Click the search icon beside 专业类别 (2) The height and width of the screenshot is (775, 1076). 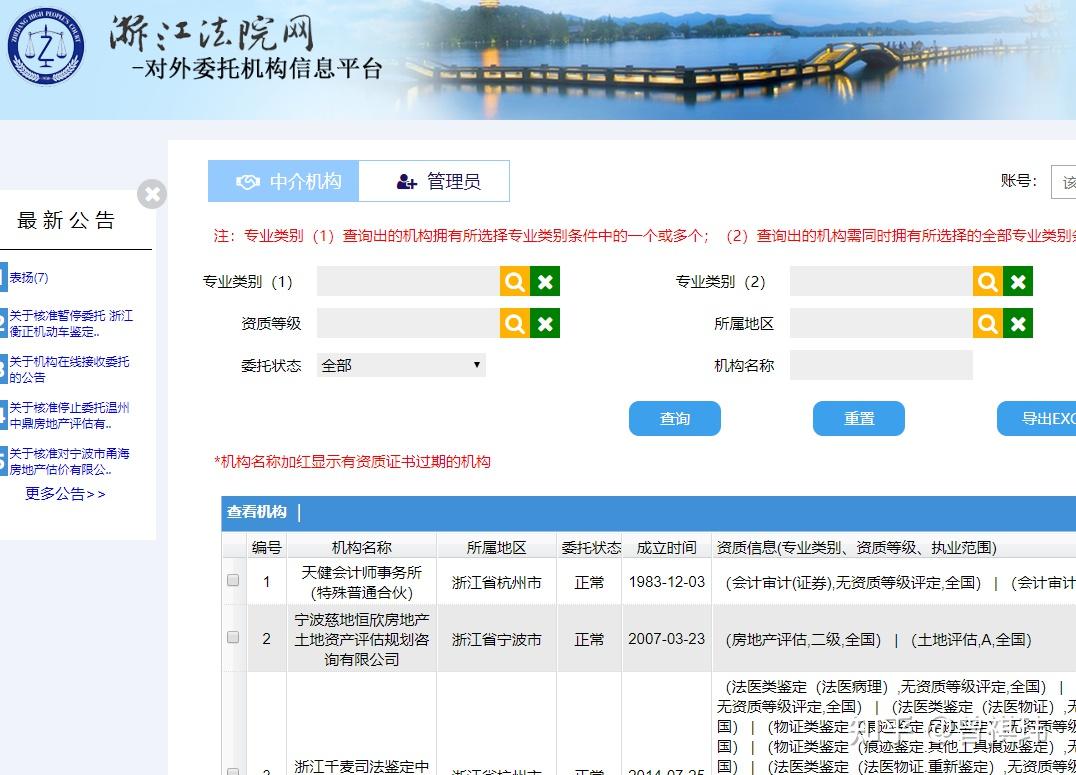(x=986, y=281)
